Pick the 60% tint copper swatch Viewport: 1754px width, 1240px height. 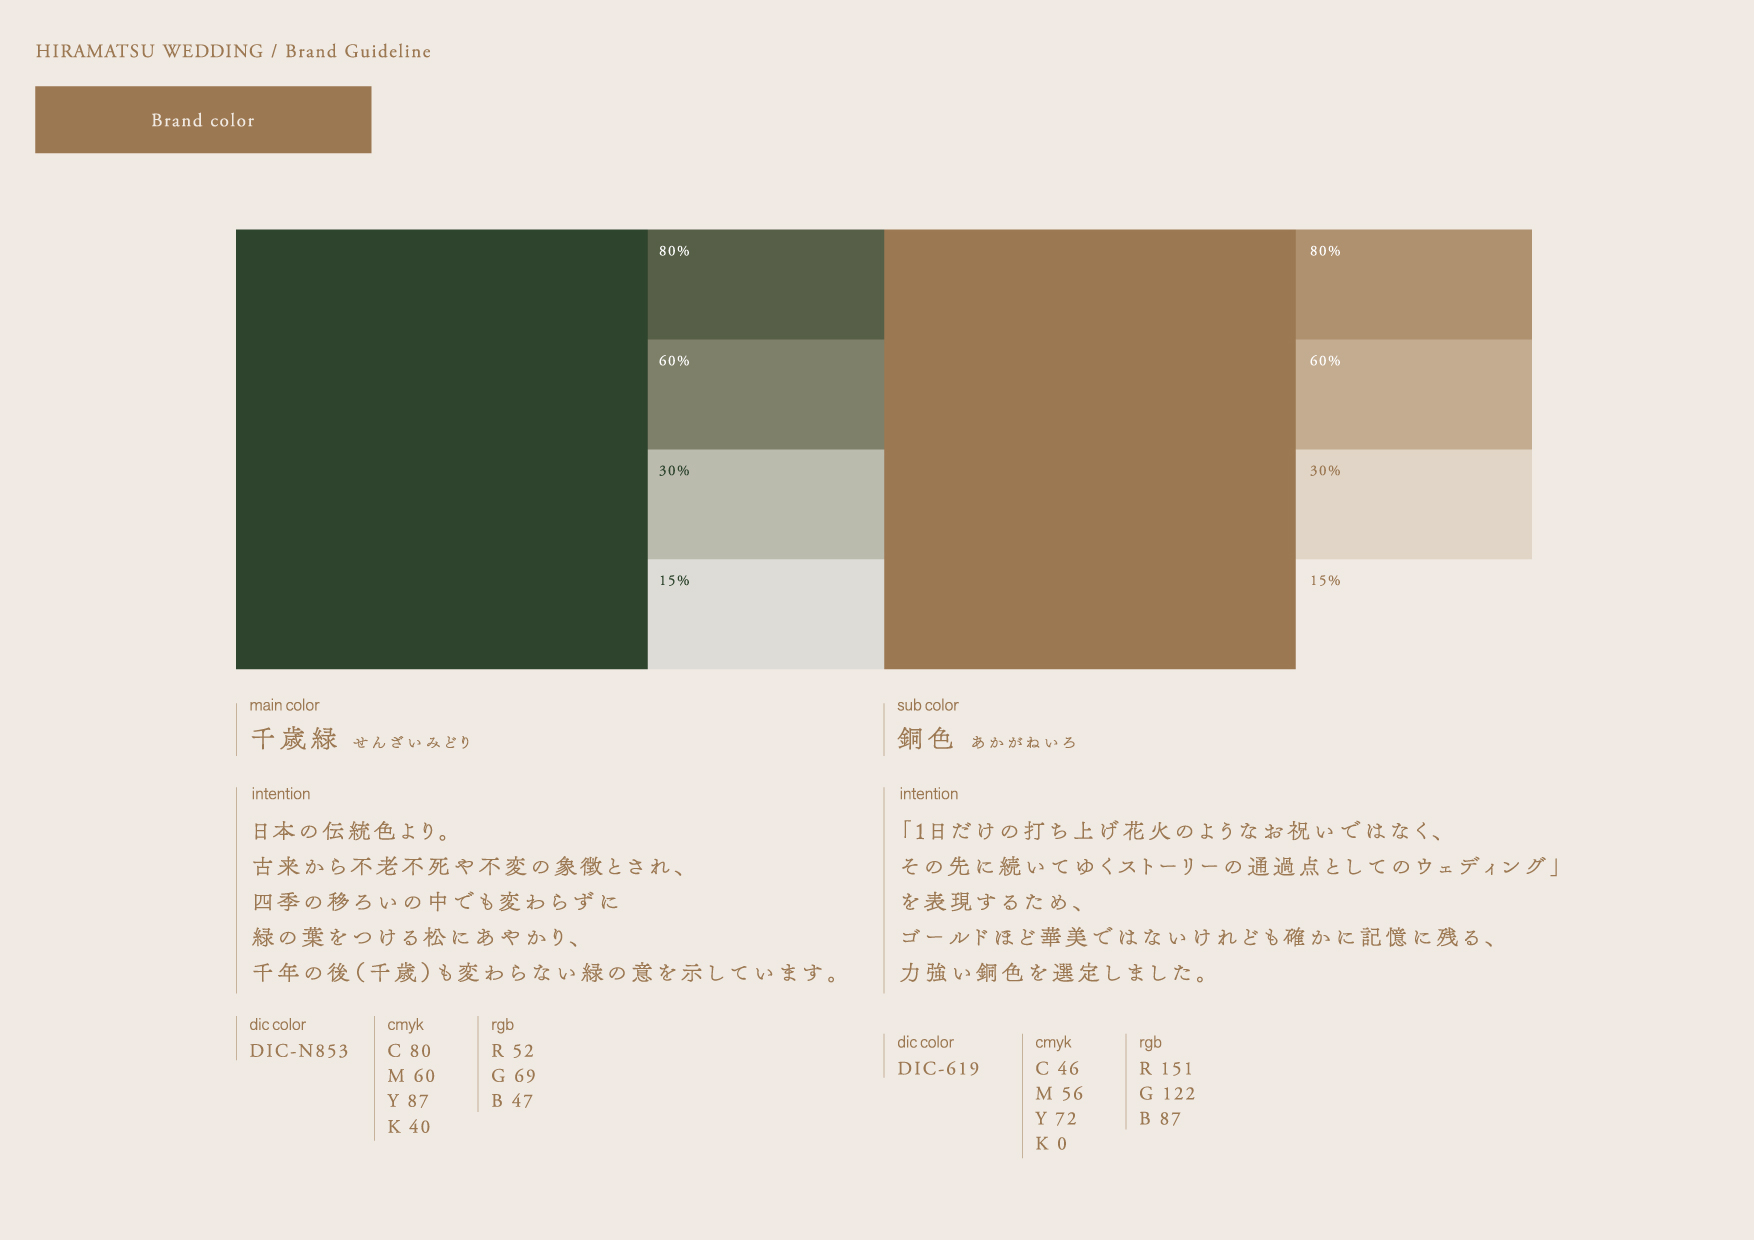[x=1413, y=395]
